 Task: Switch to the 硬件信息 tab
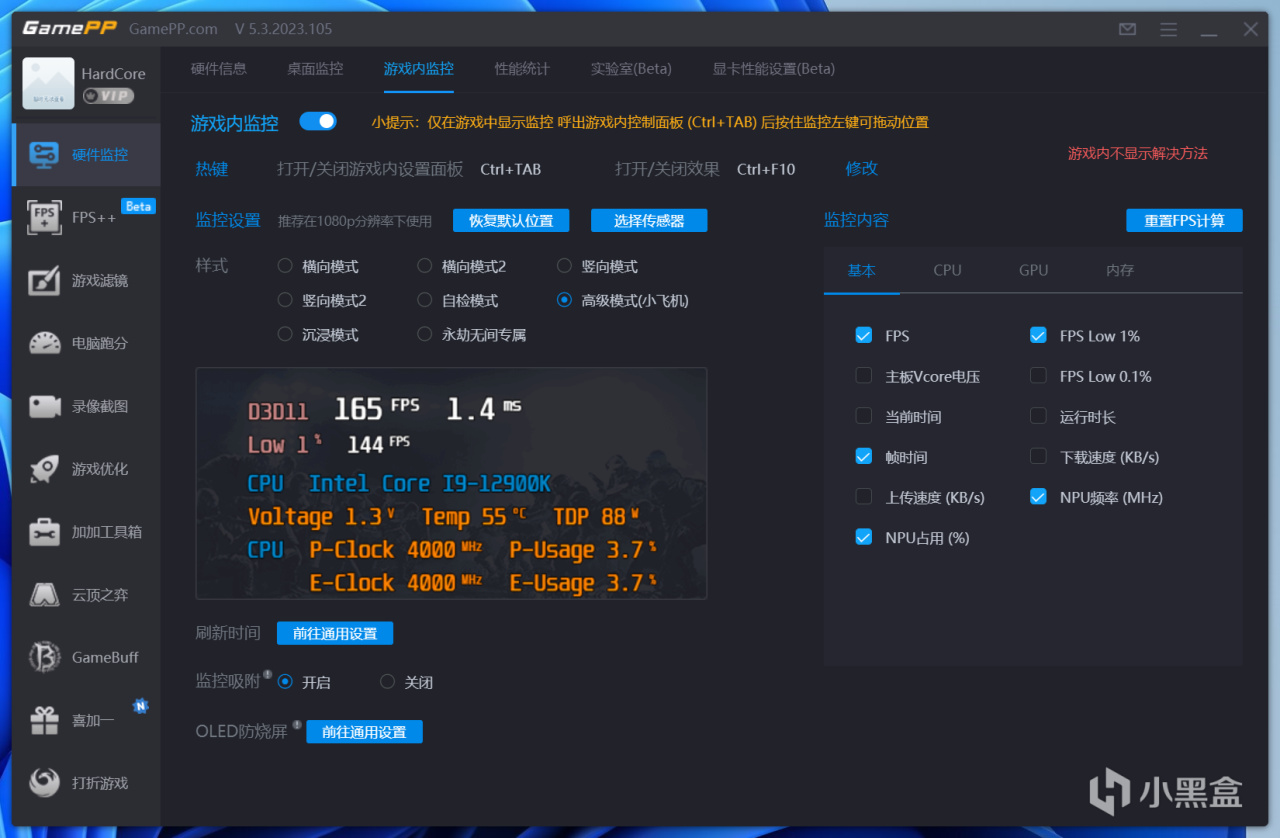[x=219, y=69]
